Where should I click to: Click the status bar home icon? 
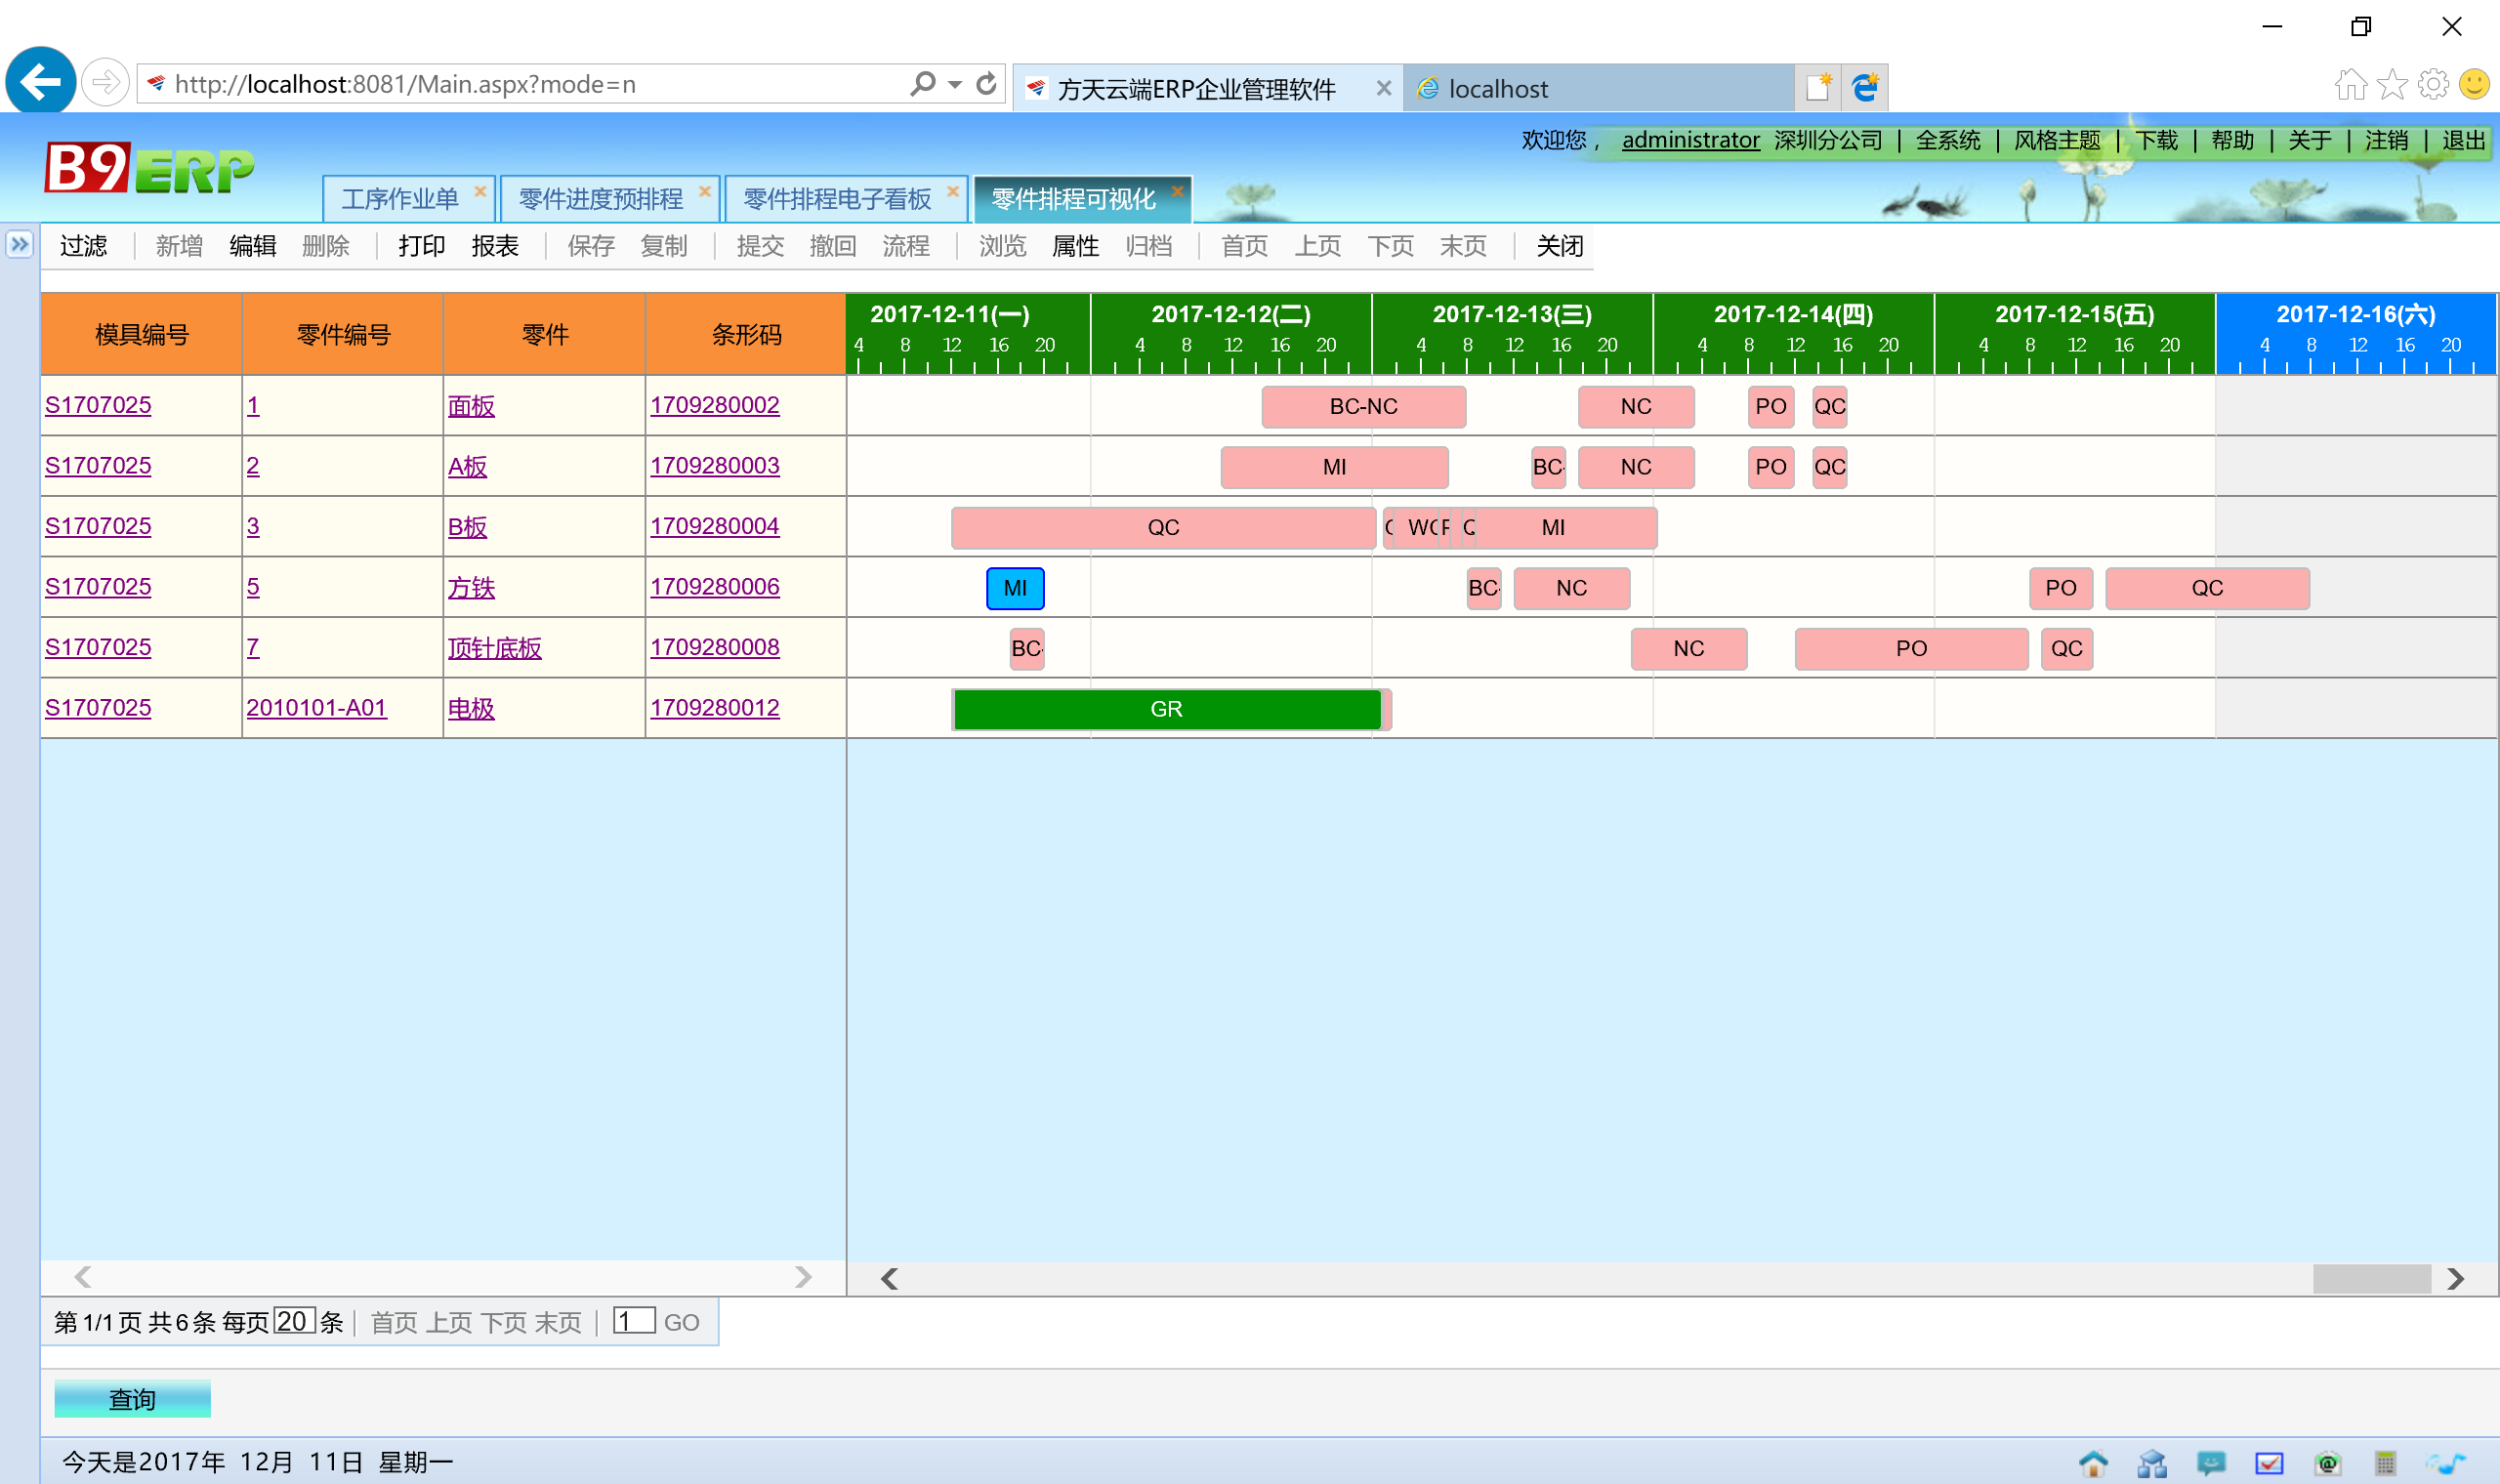click(x=2093, y=1463)
